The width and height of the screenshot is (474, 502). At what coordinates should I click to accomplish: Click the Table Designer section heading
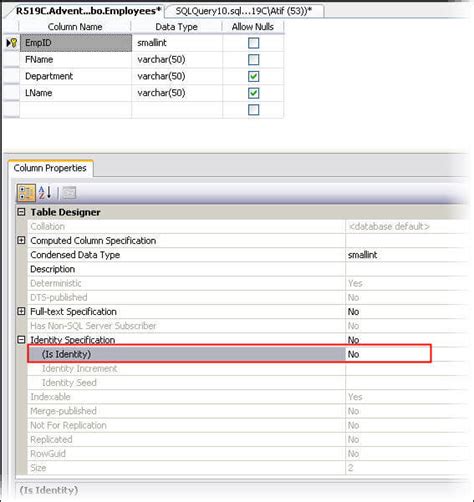click(65, 212)
